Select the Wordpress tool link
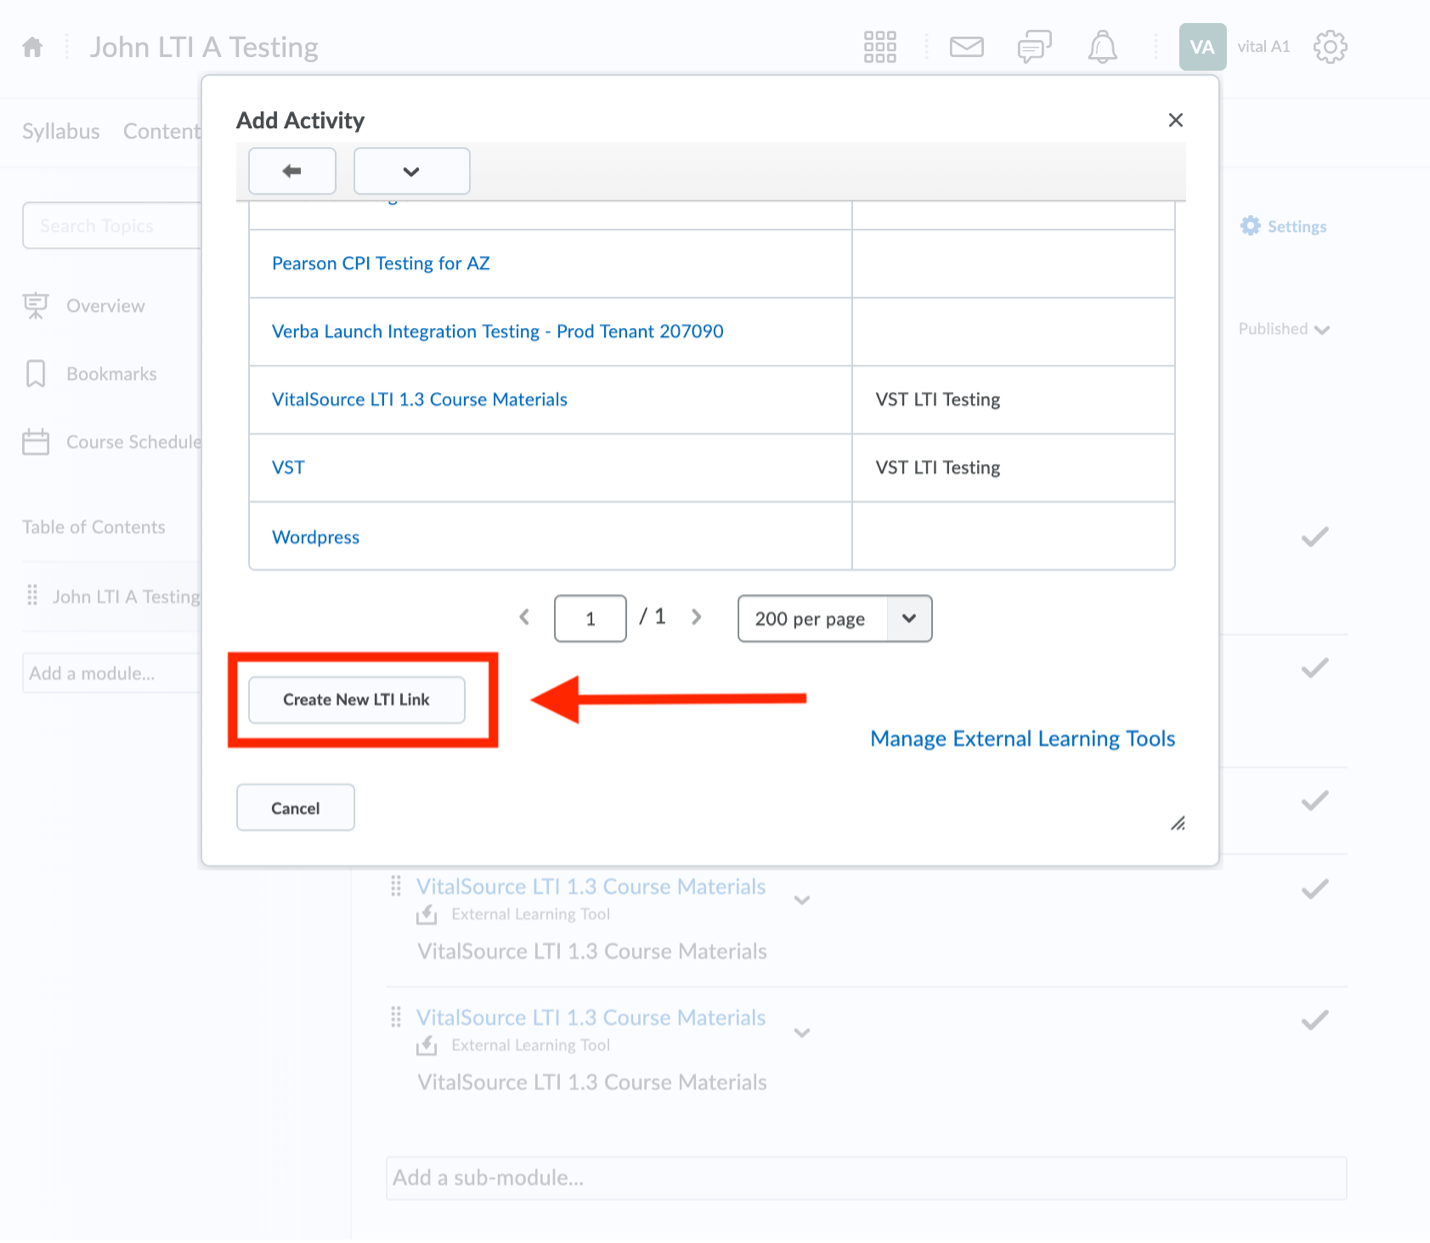 coord(316,537)
